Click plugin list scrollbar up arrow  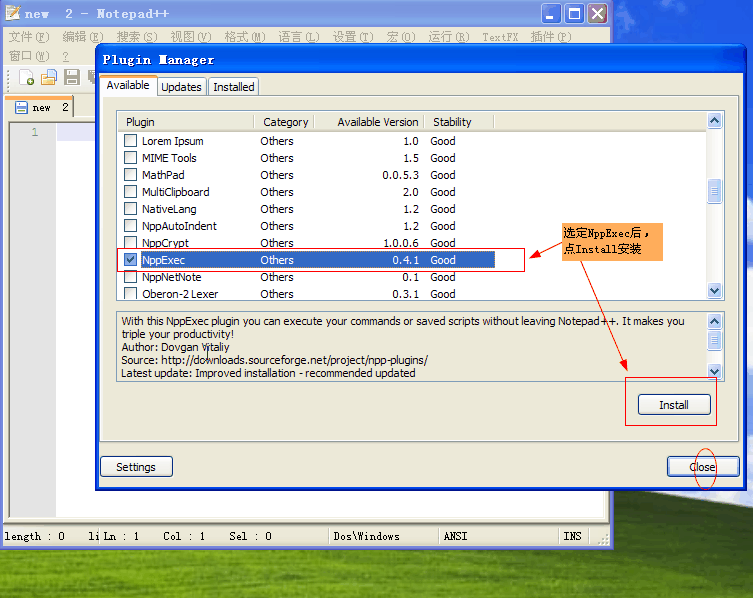pos(715,121)
